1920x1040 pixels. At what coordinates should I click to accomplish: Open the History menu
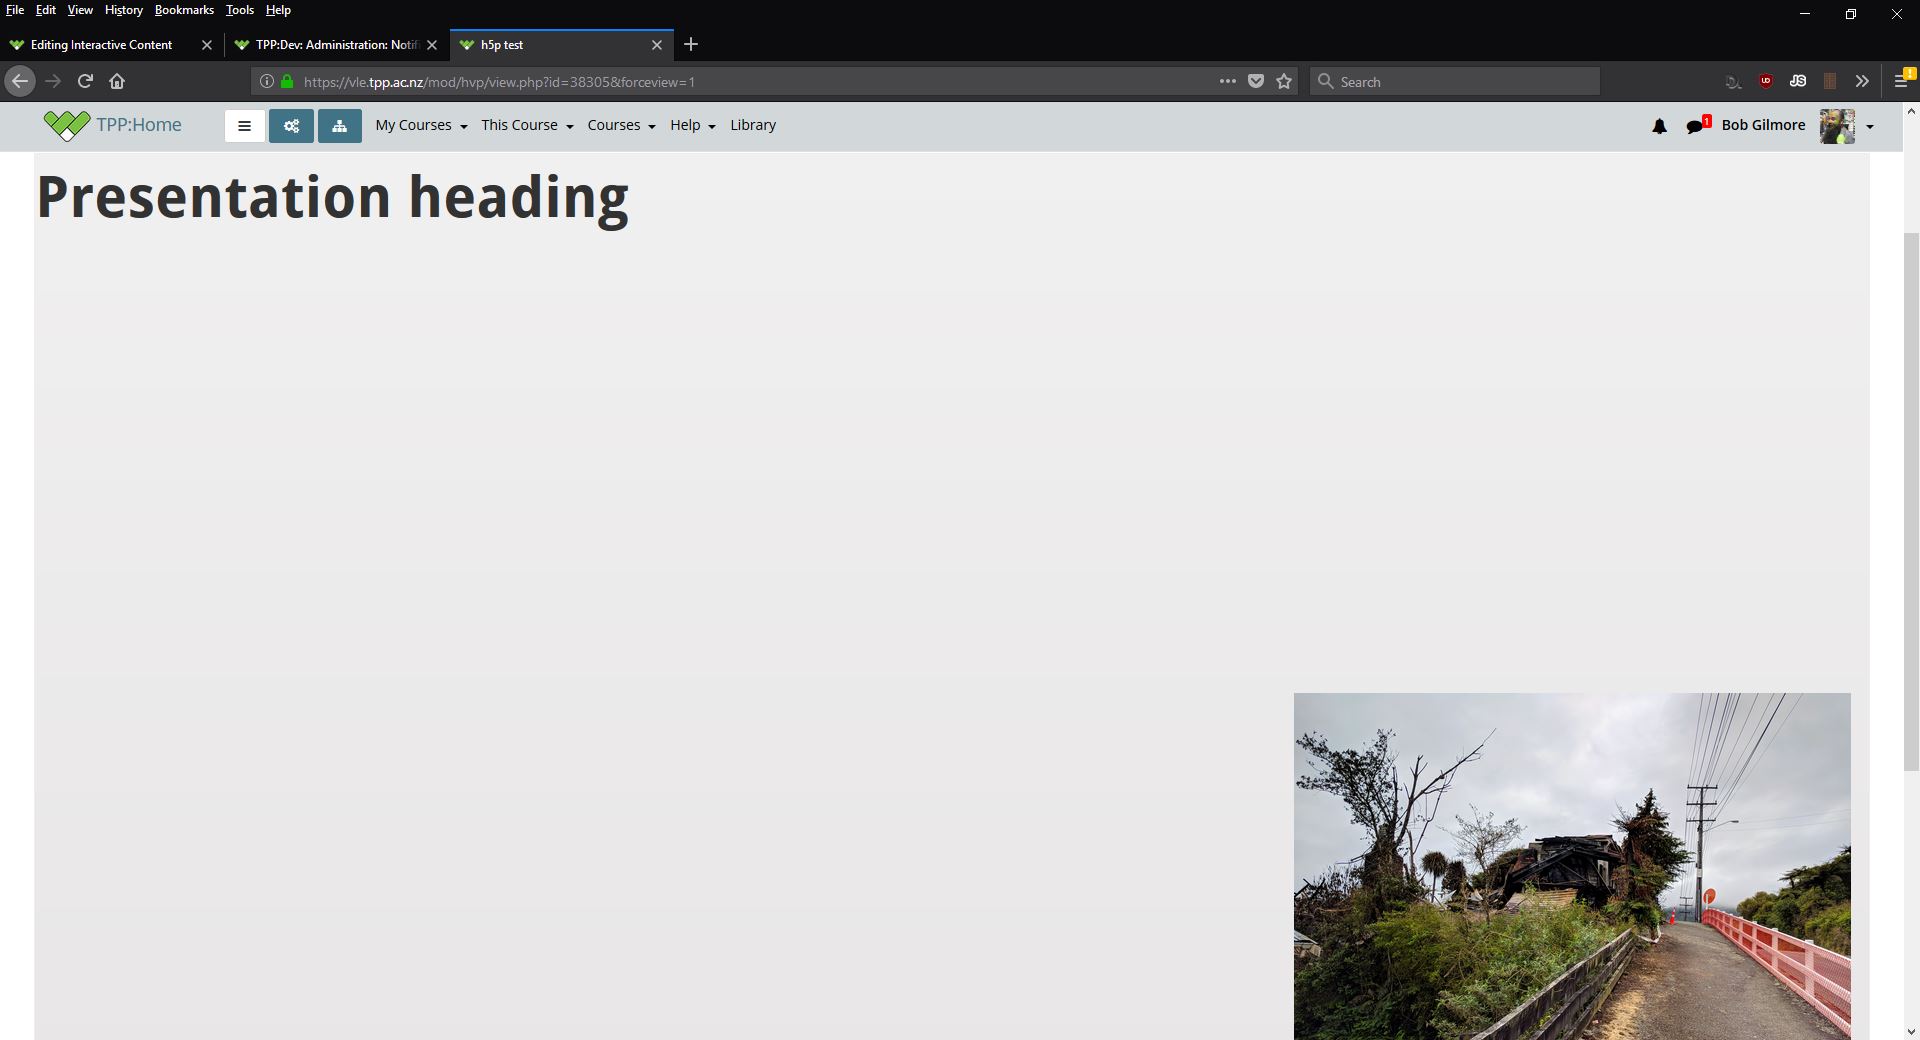(x=124, y=10)
